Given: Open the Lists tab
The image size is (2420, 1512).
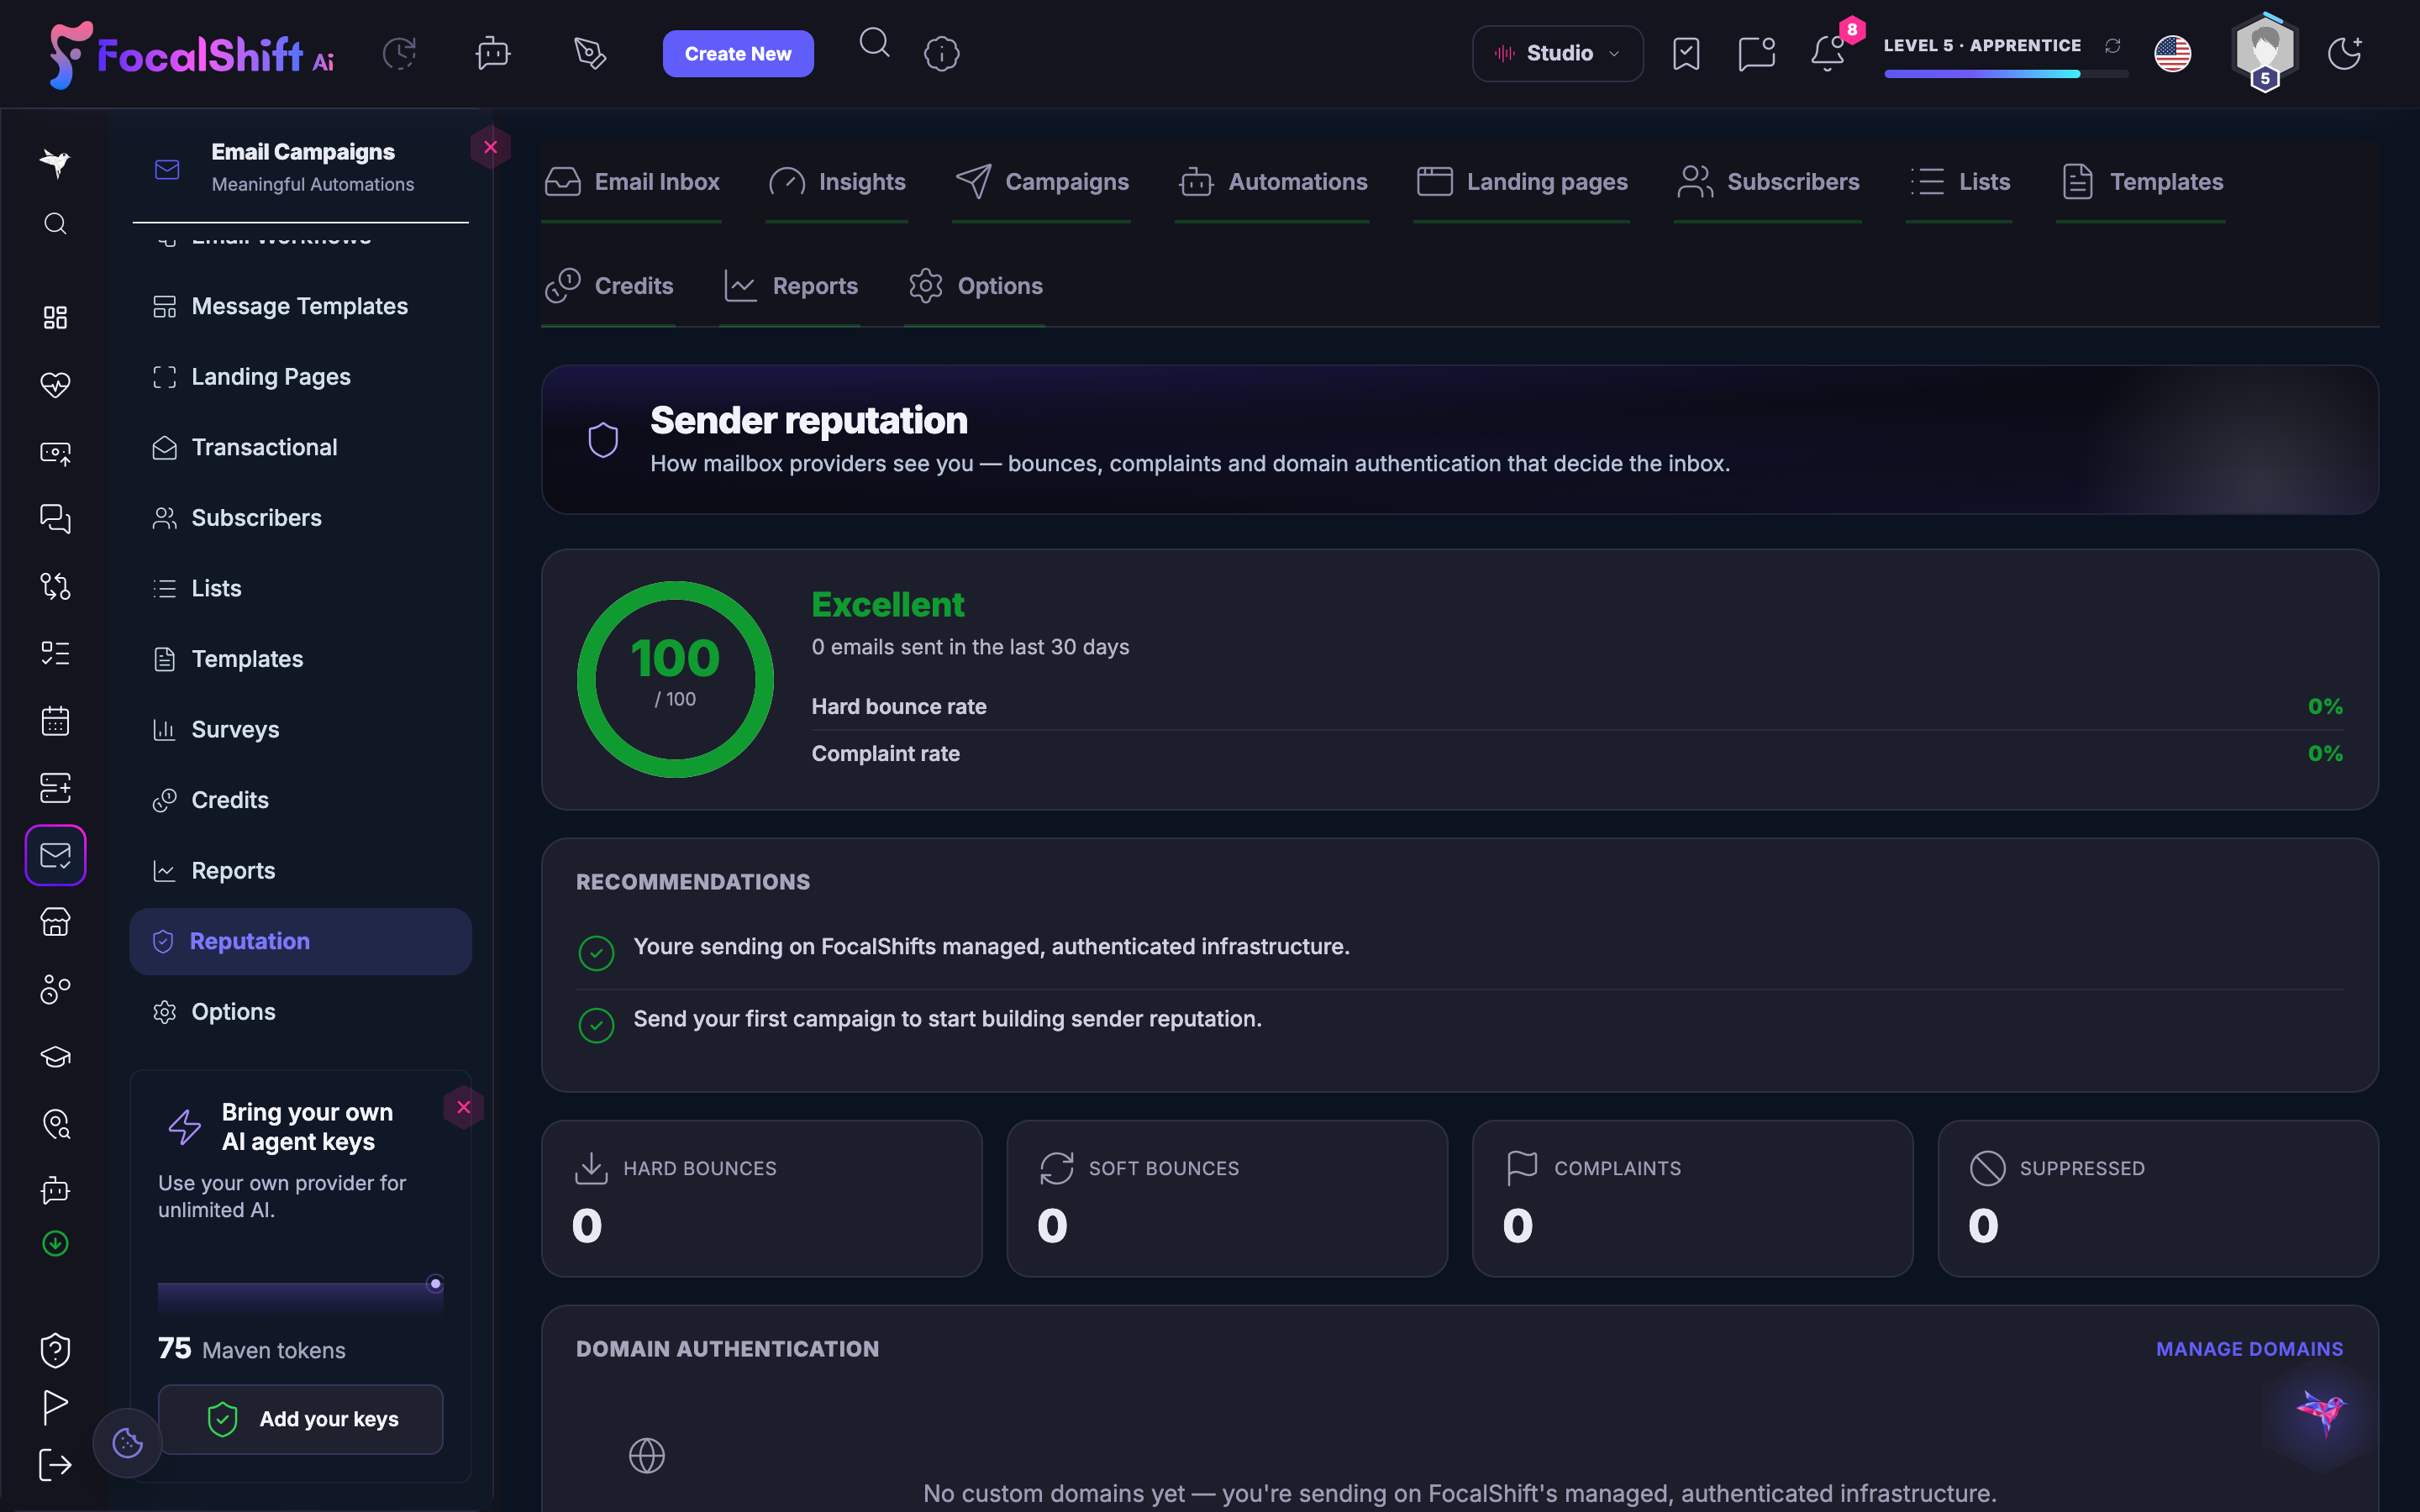Looking at the screenshot, I should coord(1959,182).
